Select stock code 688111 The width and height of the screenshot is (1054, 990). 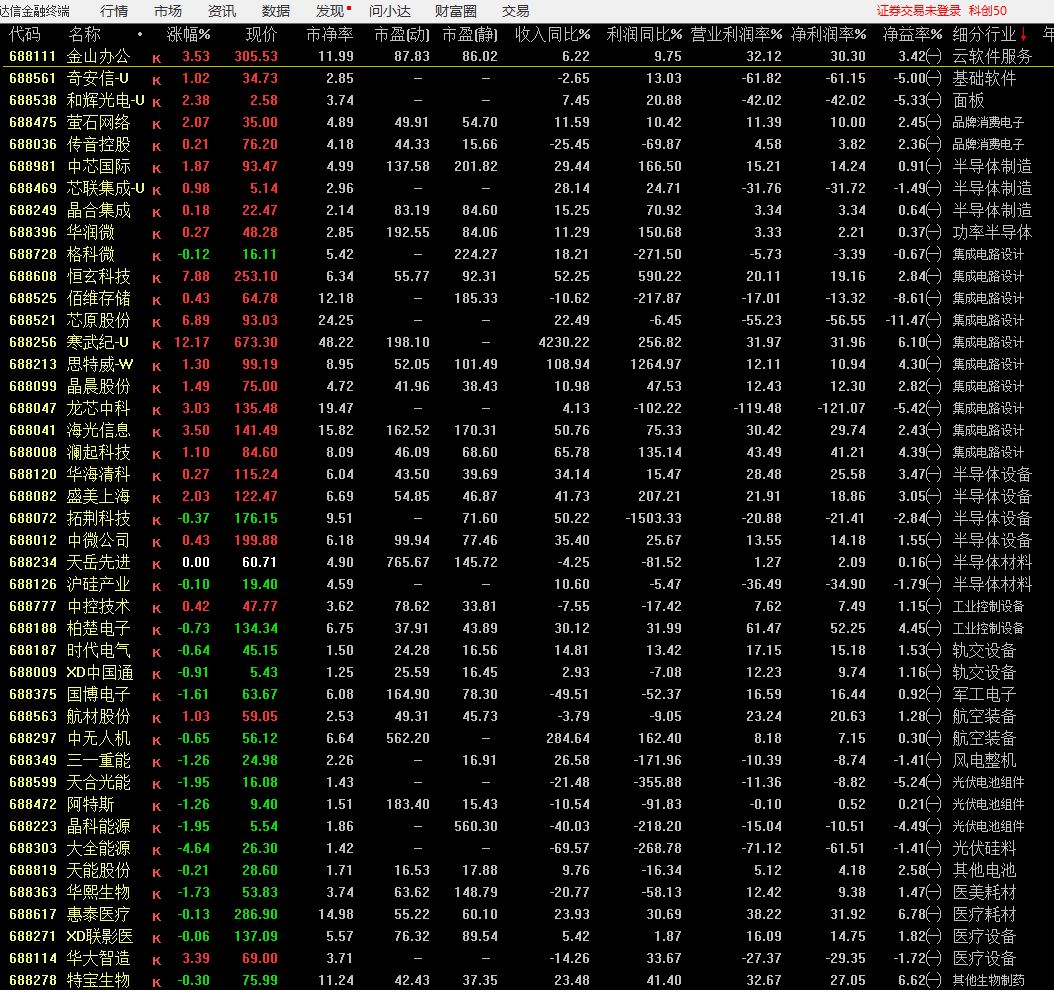(x=33, y=56)
